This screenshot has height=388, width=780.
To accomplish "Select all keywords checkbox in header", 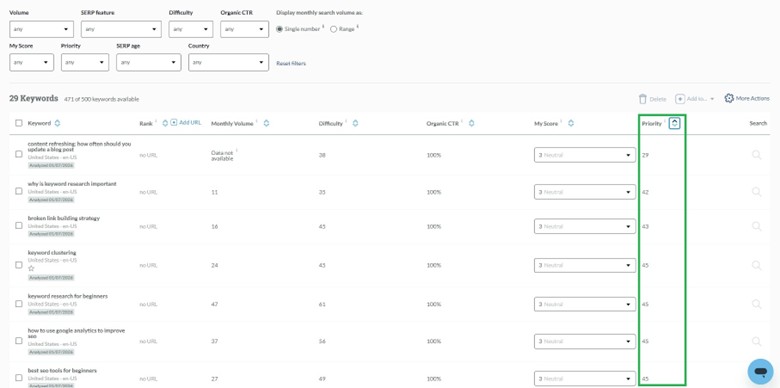I will point(19,123).
